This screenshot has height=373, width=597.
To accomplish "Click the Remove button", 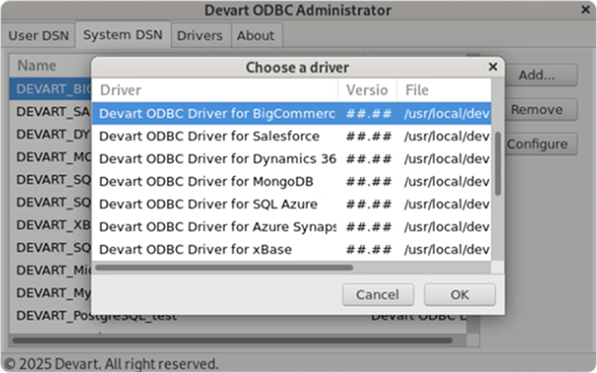I will click(x=536, y=110).
